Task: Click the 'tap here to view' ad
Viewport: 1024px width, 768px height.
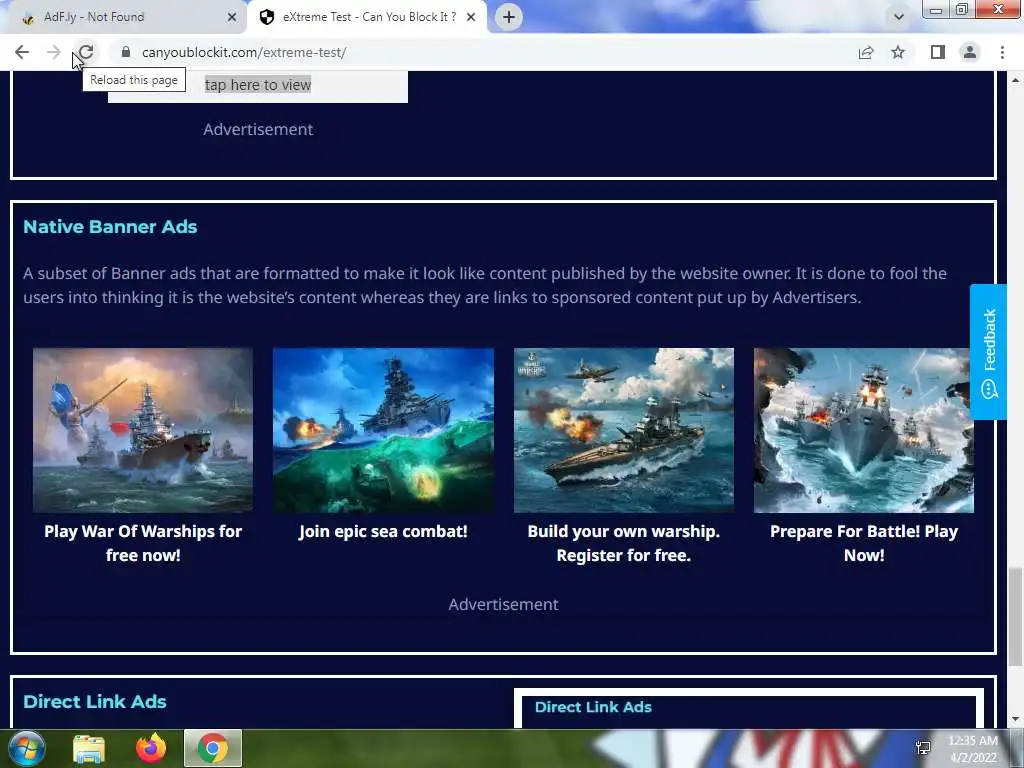Action: tap(258, 85)
